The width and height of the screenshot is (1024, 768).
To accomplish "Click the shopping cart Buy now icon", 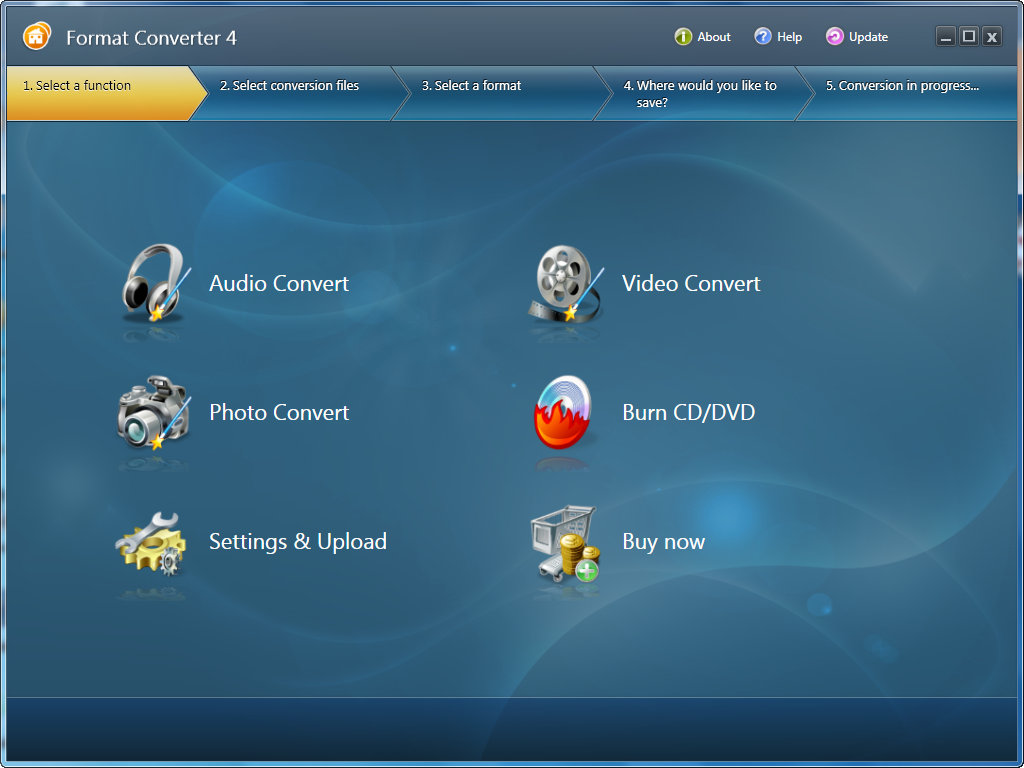I will [x=565, y=543].
